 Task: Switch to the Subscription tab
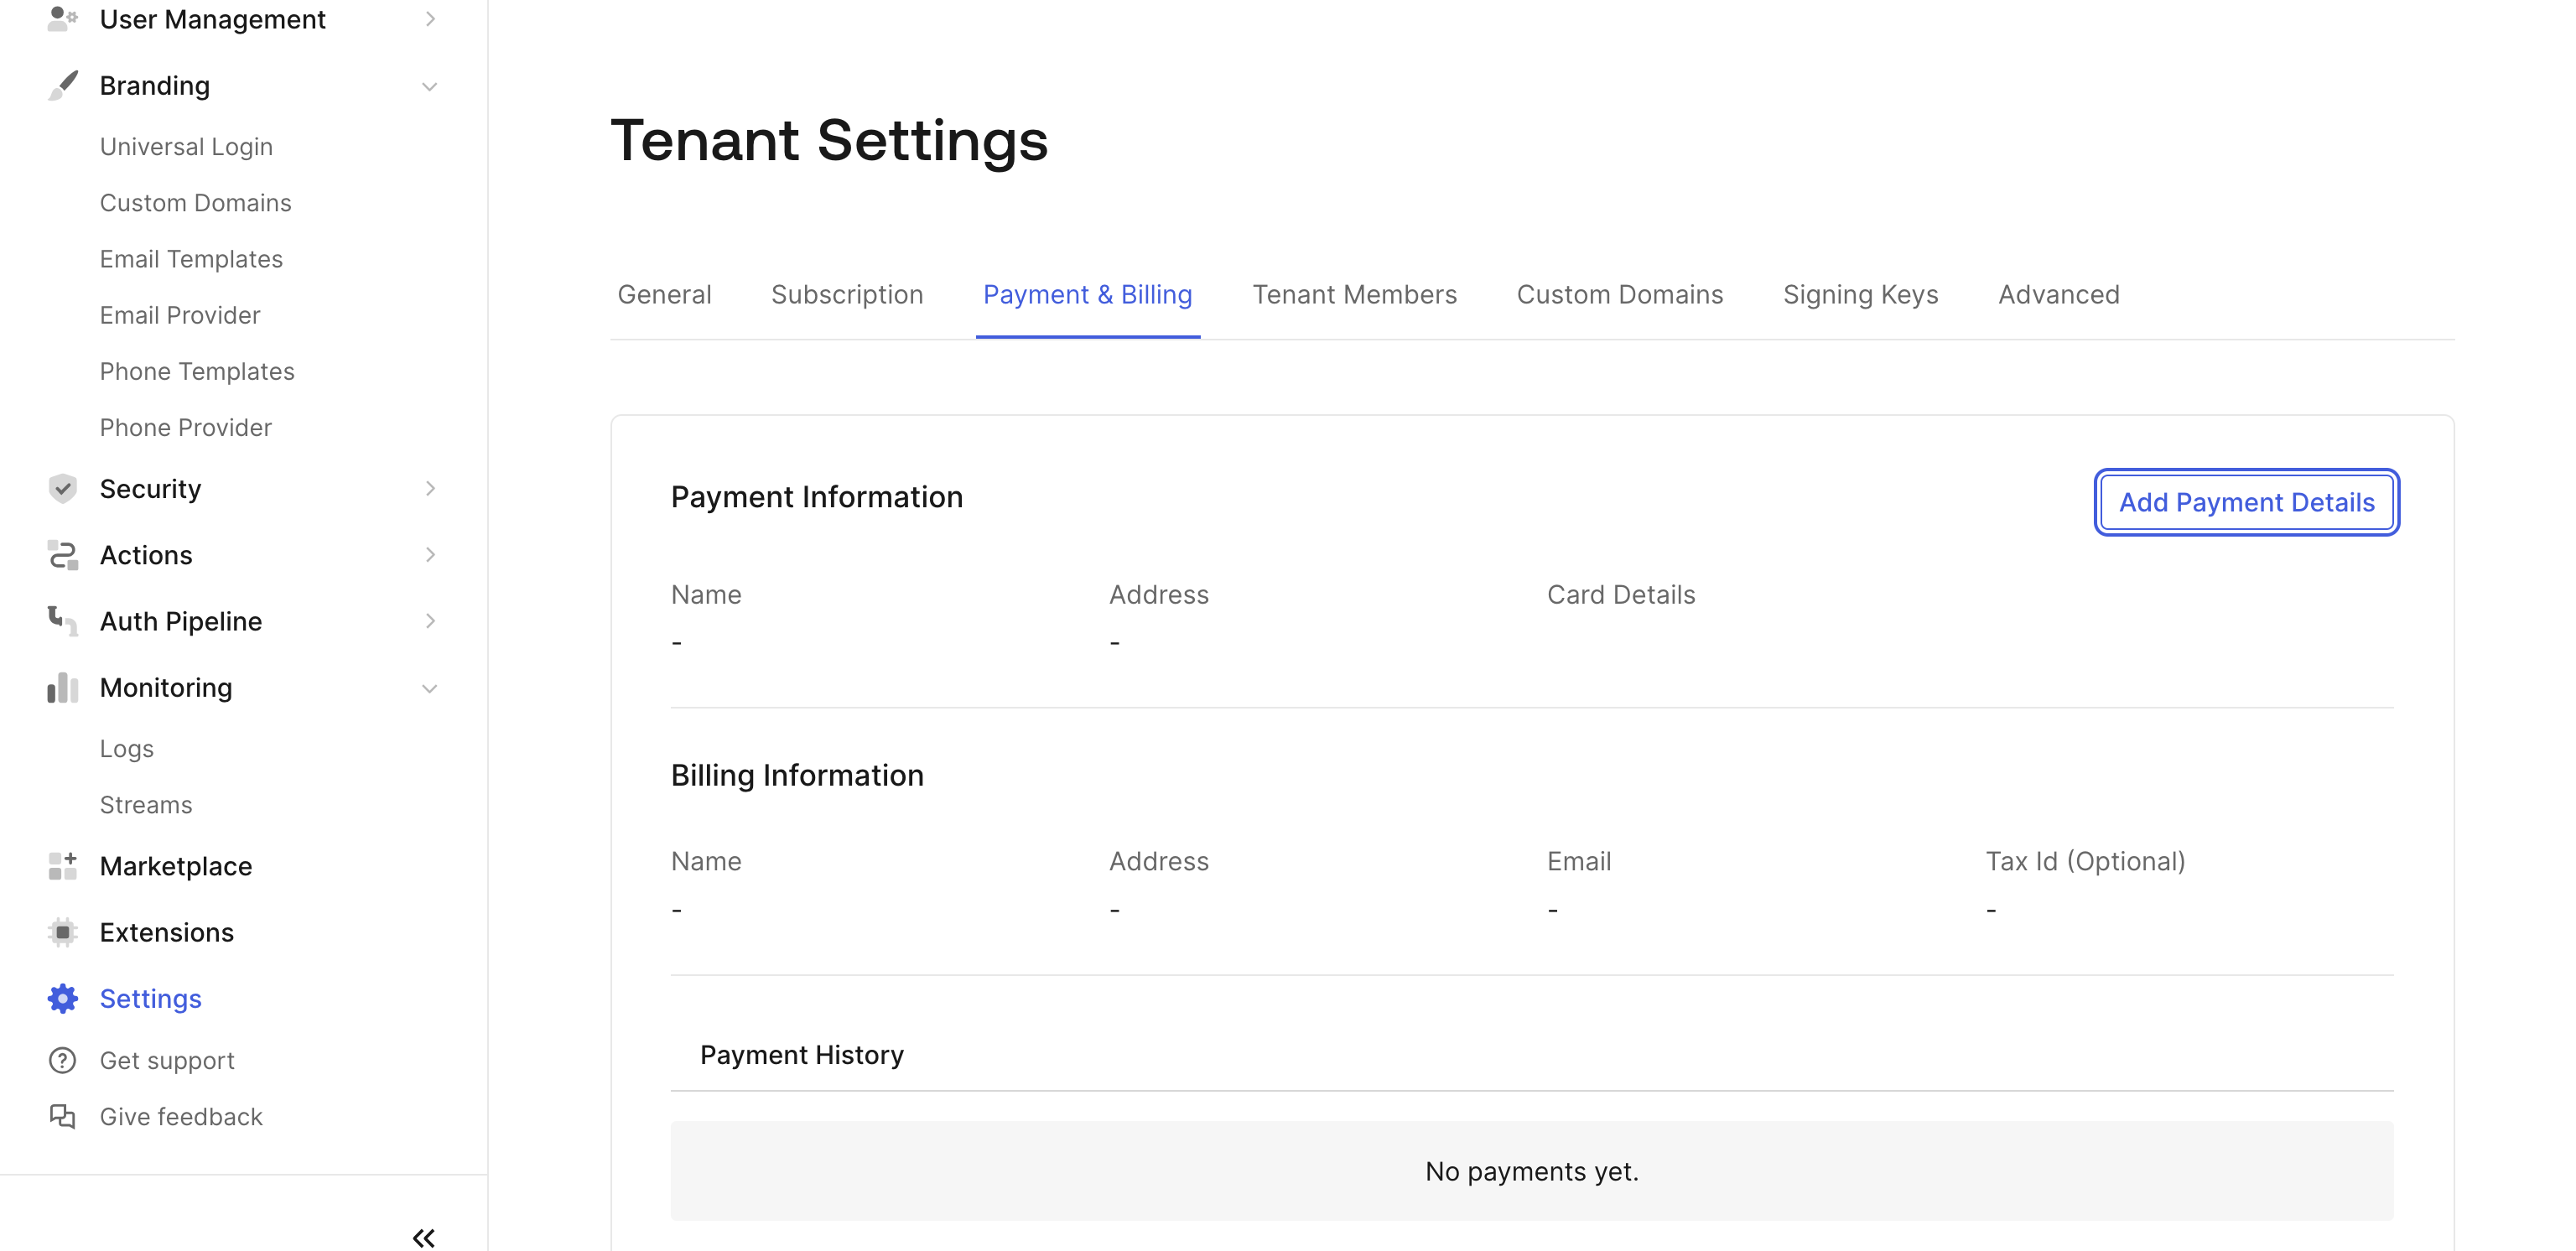tap(847, 294)
